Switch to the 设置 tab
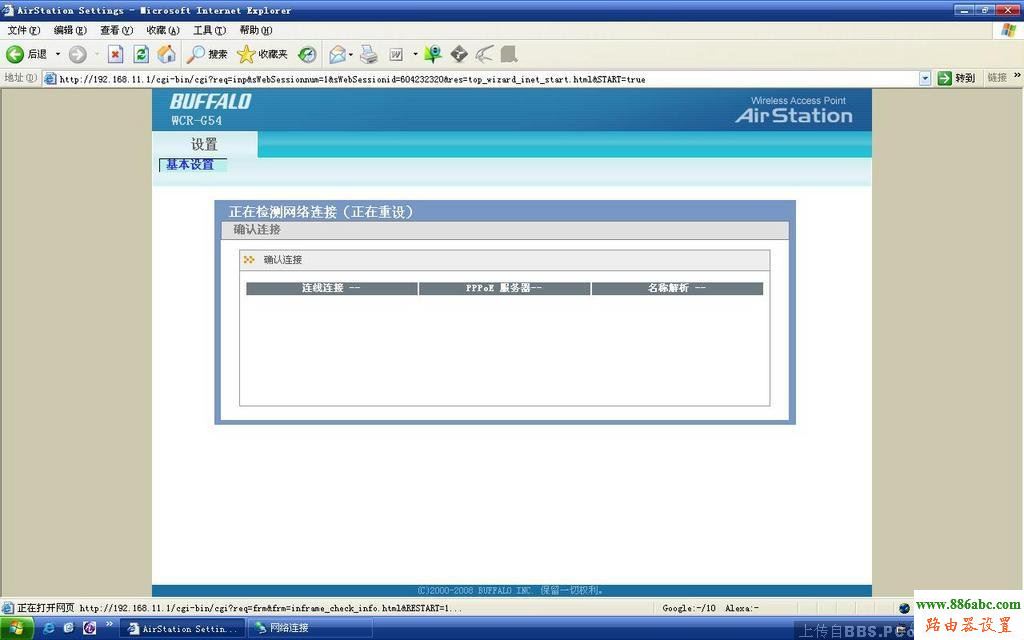This screenshot has width=1024, height=640. click(204, 144)
